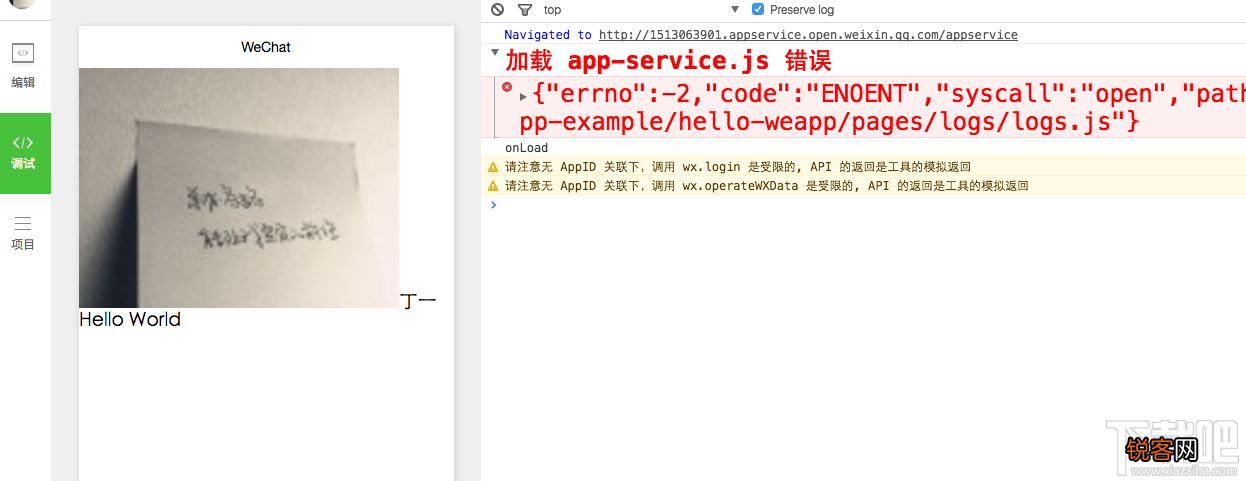The height and width of the screenshot is (481, 1246).
Task: Click the sticky note image in simulator
Action: pyautogui.click(x=239, y=188)
